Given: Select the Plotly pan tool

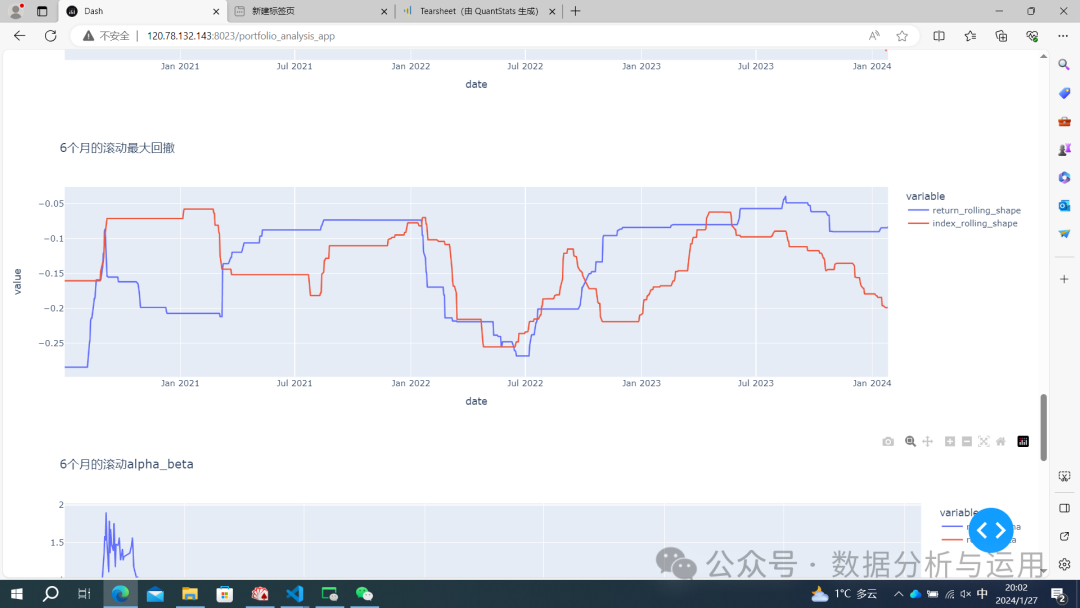Looking at the screenshot, I should point(927,441).
